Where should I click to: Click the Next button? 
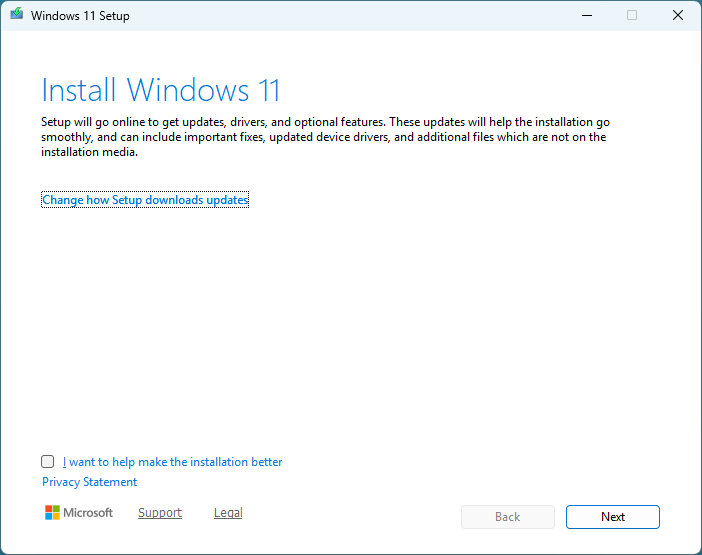[612, 517]
